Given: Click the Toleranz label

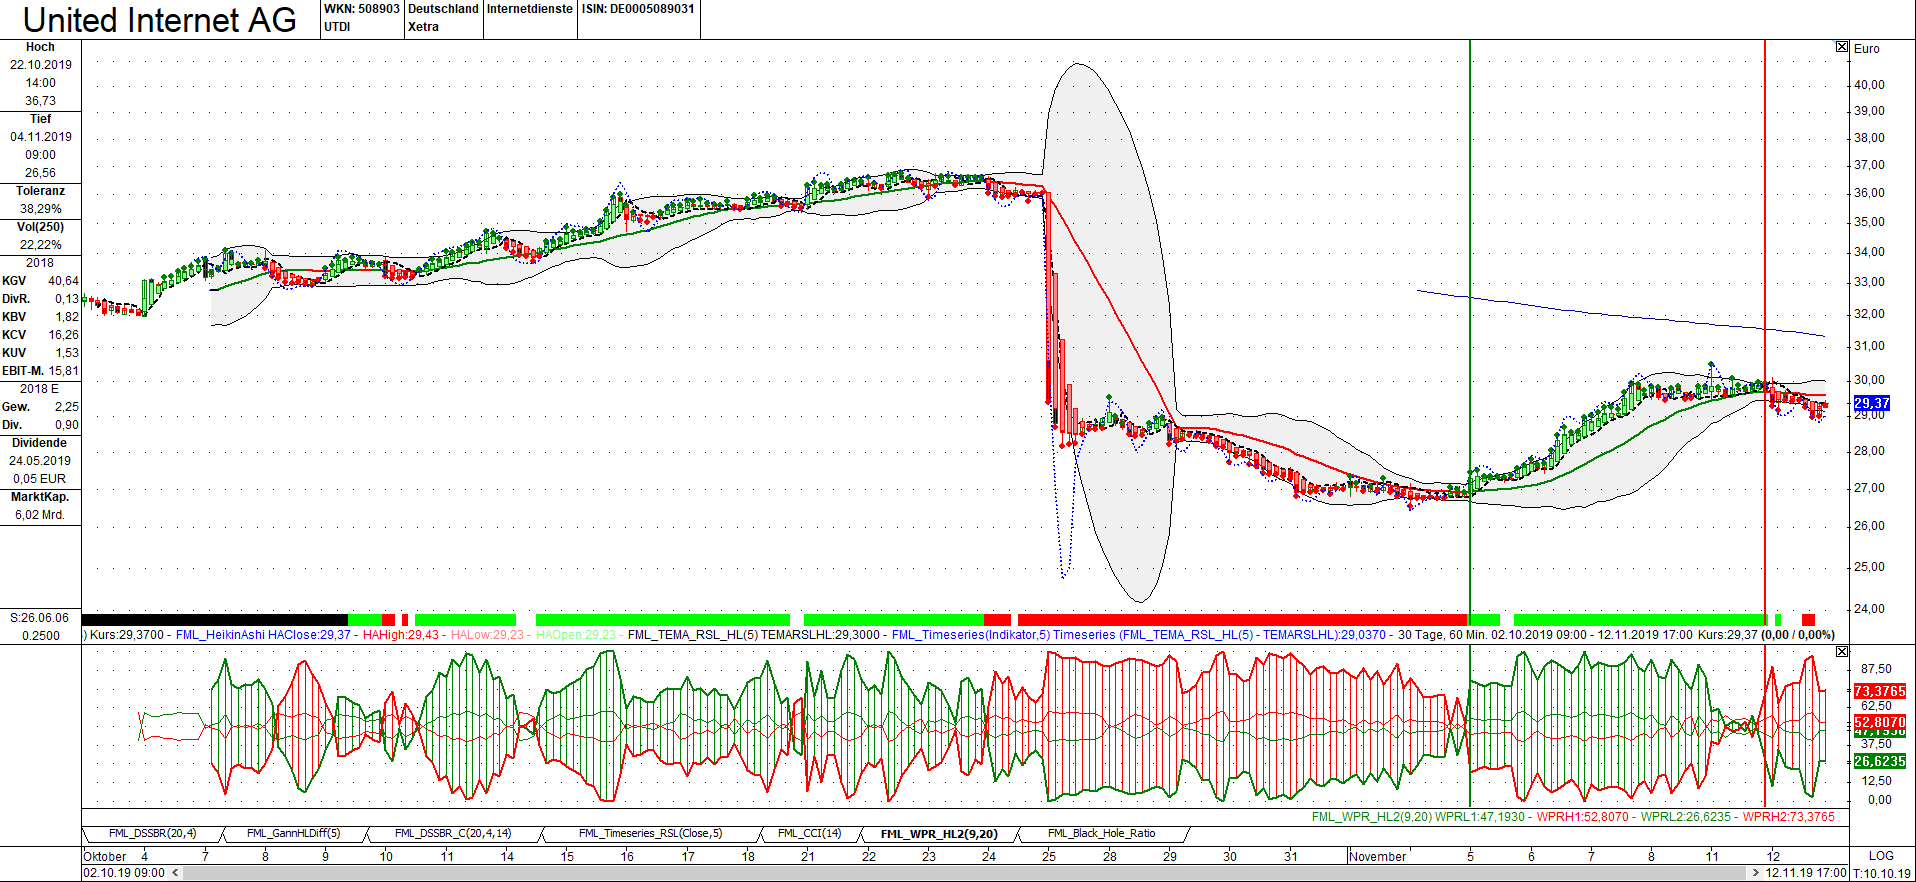Looking at the screenshot, I should click(40, 191).
